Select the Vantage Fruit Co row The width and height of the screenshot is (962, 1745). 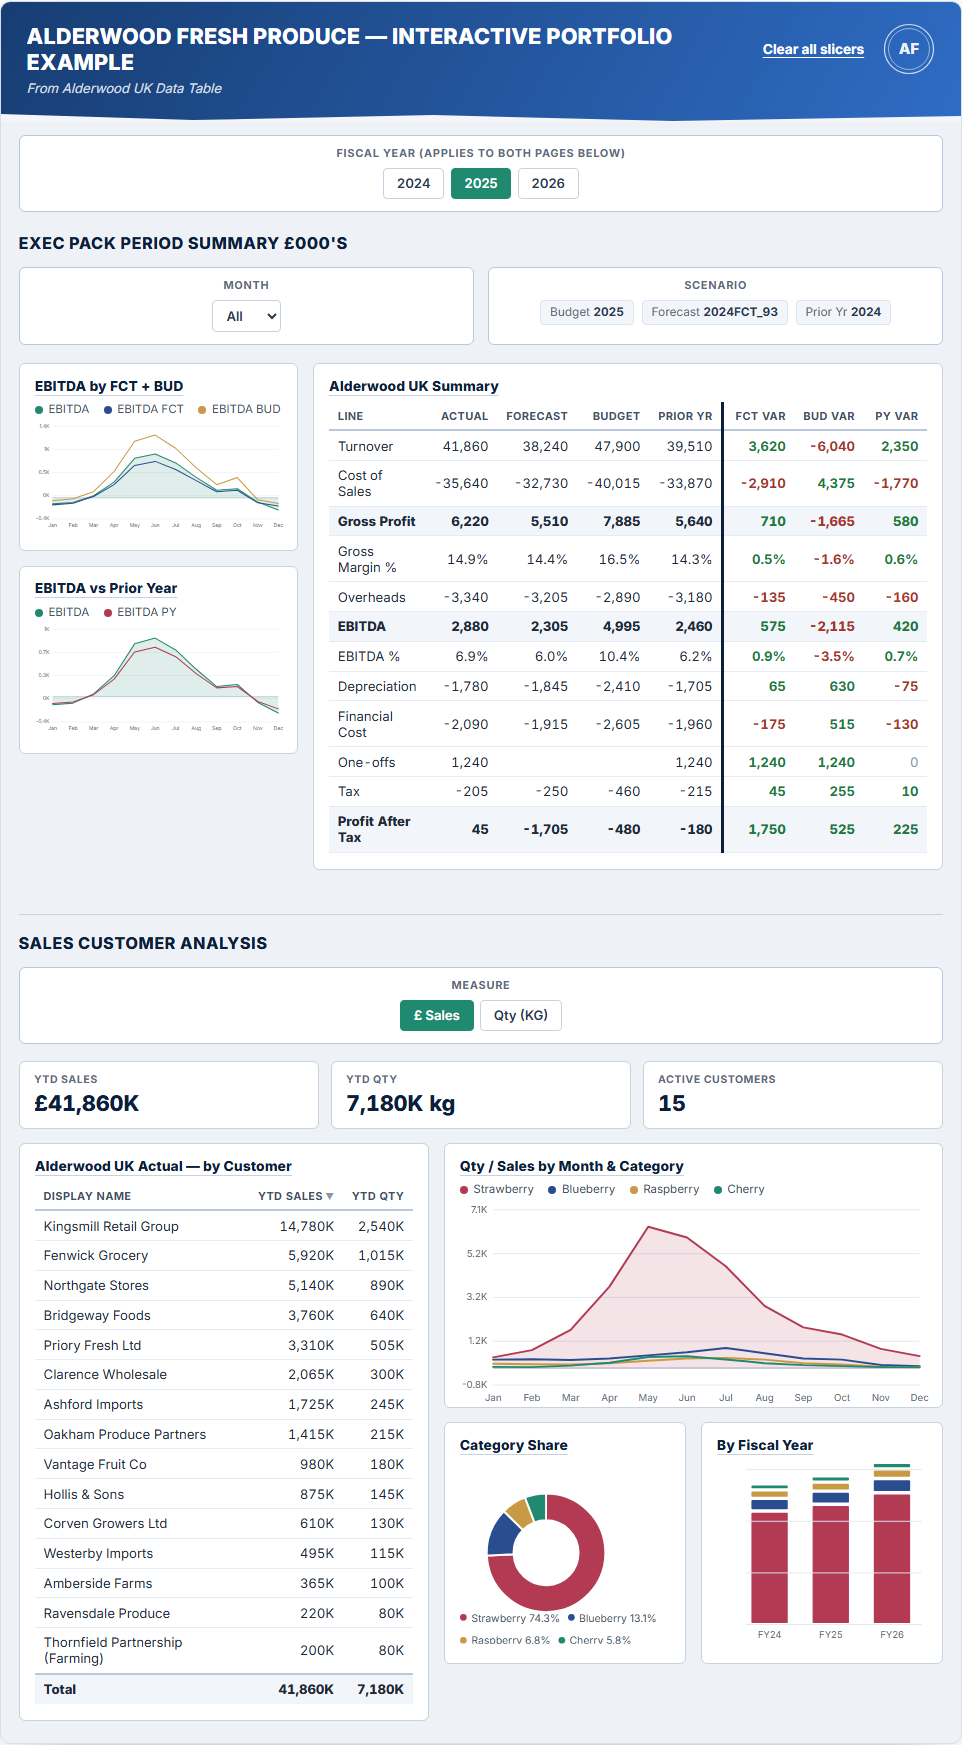(x=224, y=1464)
